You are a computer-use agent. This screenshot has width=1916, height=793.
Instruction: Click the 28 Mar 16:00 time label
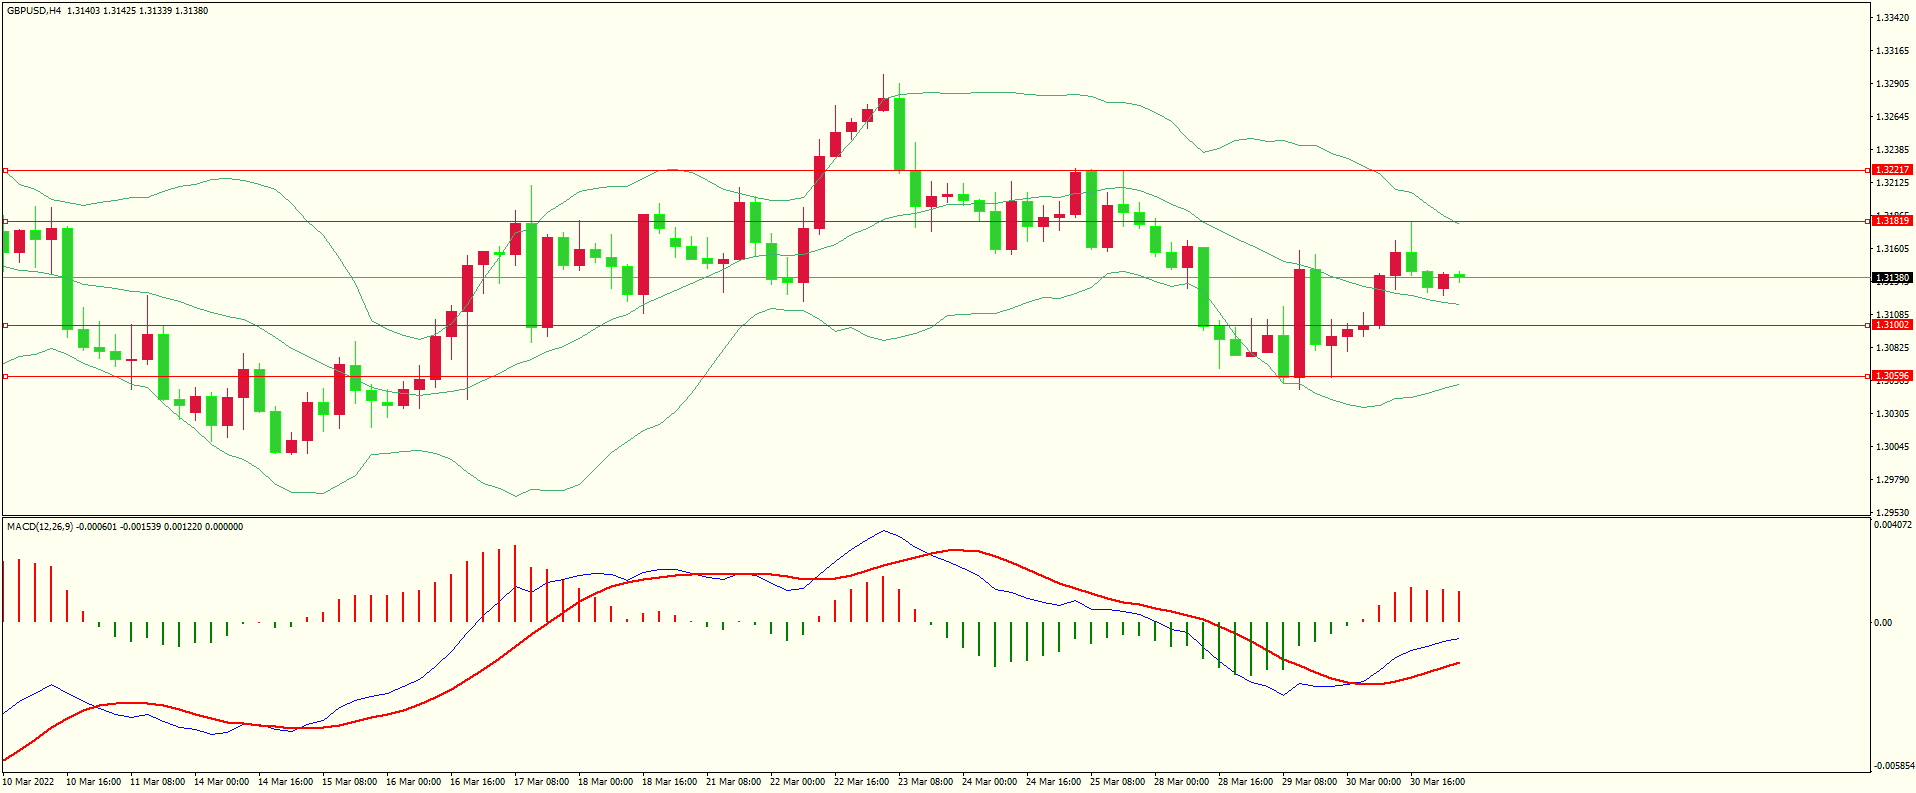1245,782
